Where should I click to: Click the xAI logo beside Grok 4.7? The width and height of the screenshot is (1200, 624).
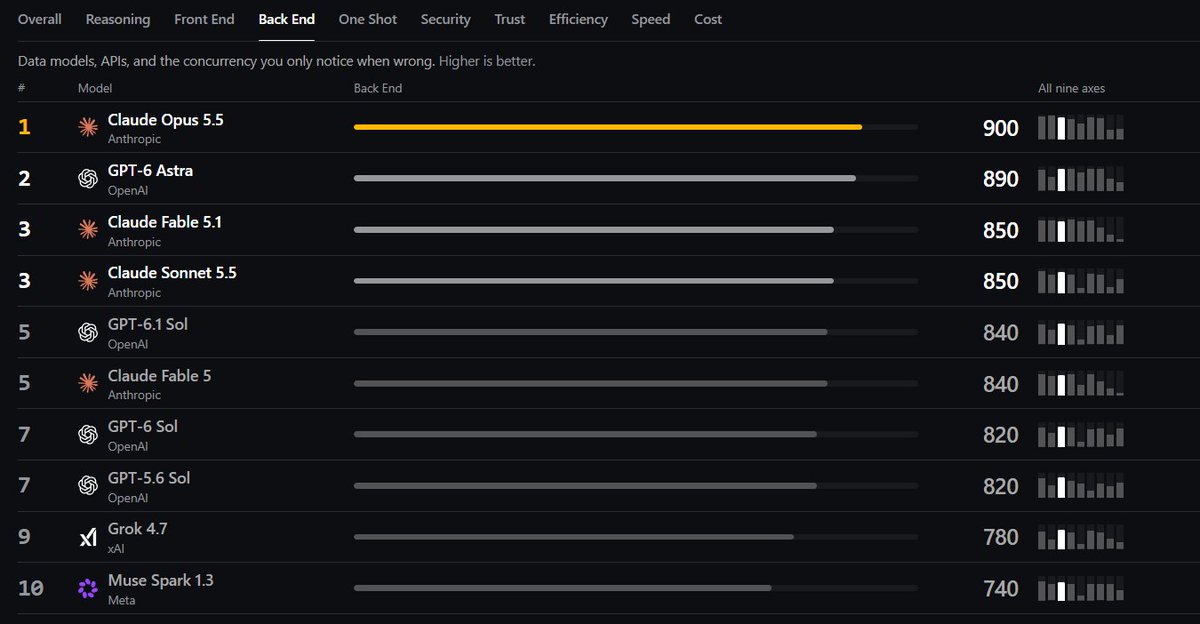88,537
